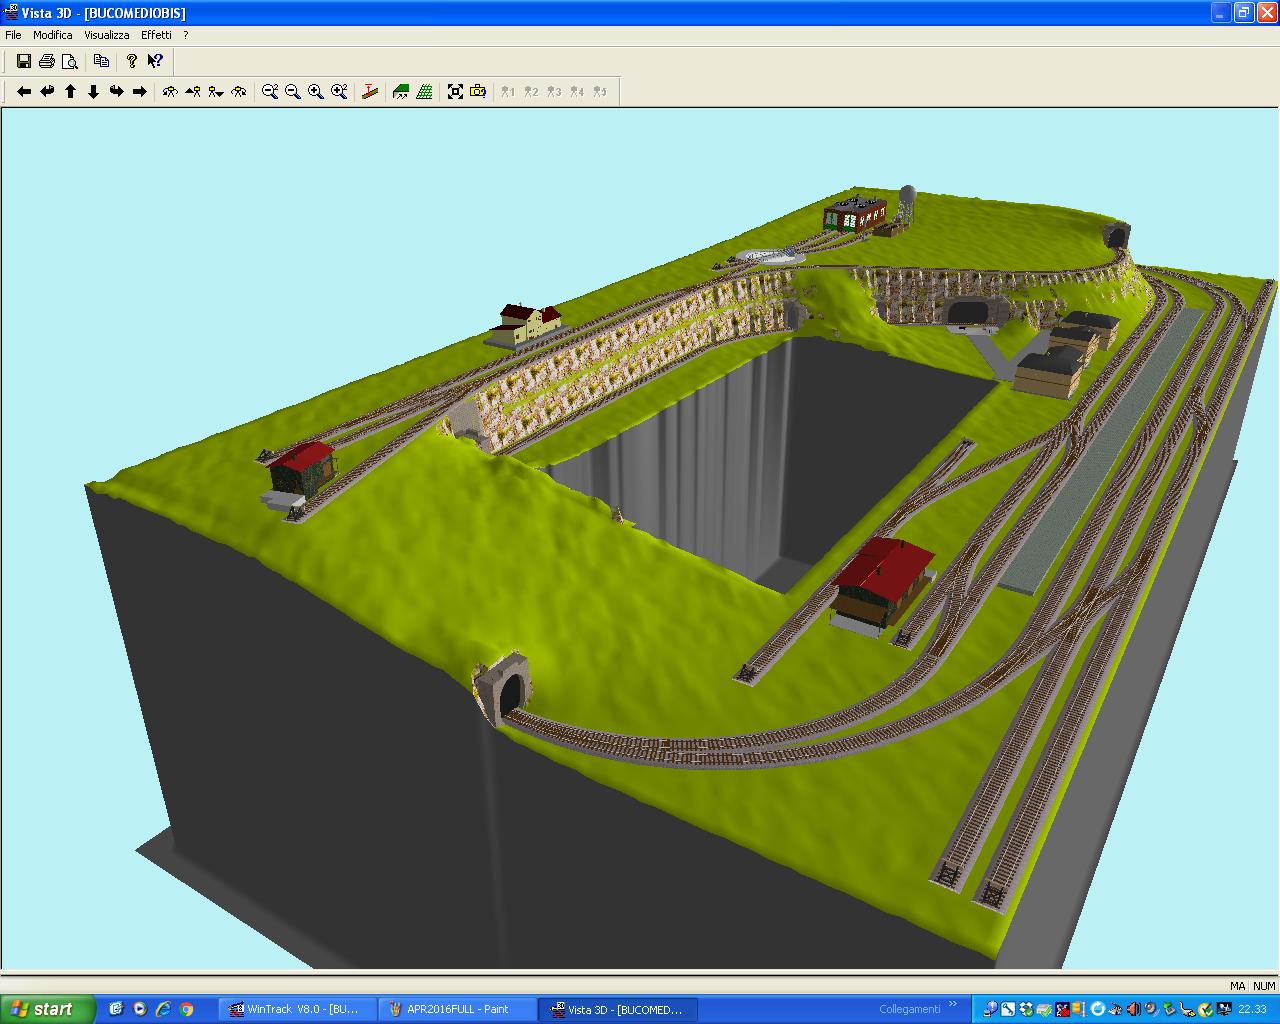Viewport: 1280px width, 1024px height.
Task: Expand the Collegamenti toolbar chevron
Action: tap(953, 1005)
